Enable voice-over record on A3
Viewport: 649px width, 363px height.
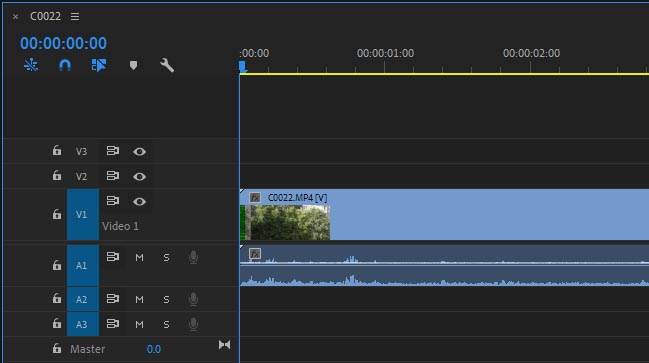(193, 324)
